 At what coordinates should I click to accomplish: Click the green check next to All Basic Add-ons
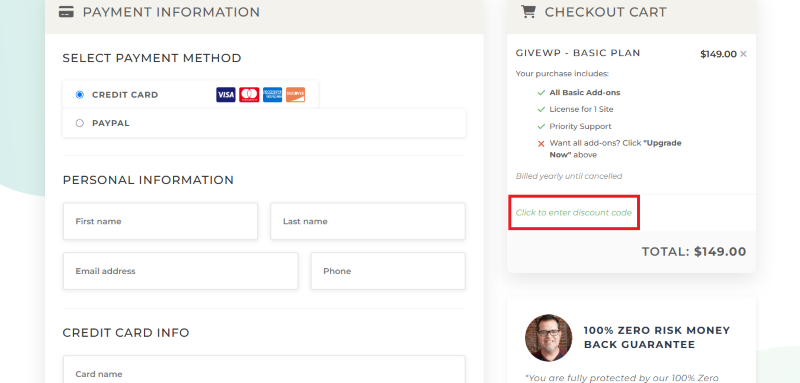(541, 93)
